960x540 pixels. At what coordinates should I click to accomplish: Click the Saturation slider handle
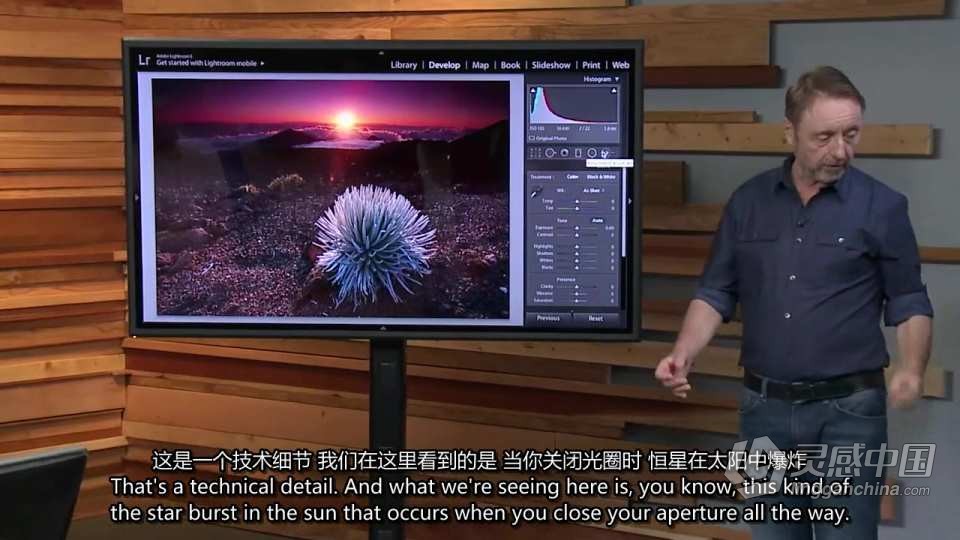click(x=577, y=301)
